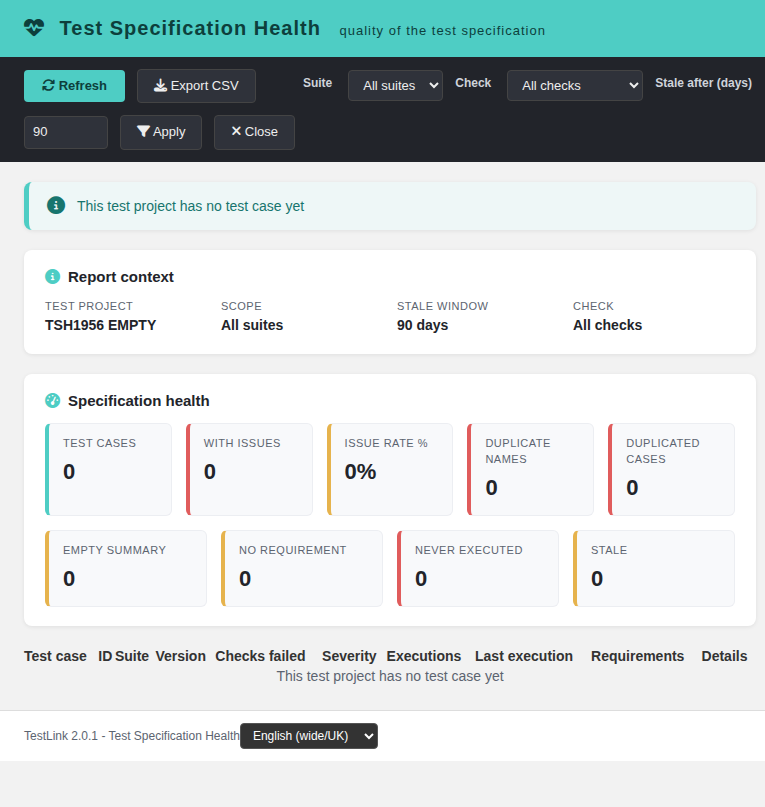This screenshot has height=807, width=765.
Task: Click the 'Details' column header
Action: coord(724,656)
